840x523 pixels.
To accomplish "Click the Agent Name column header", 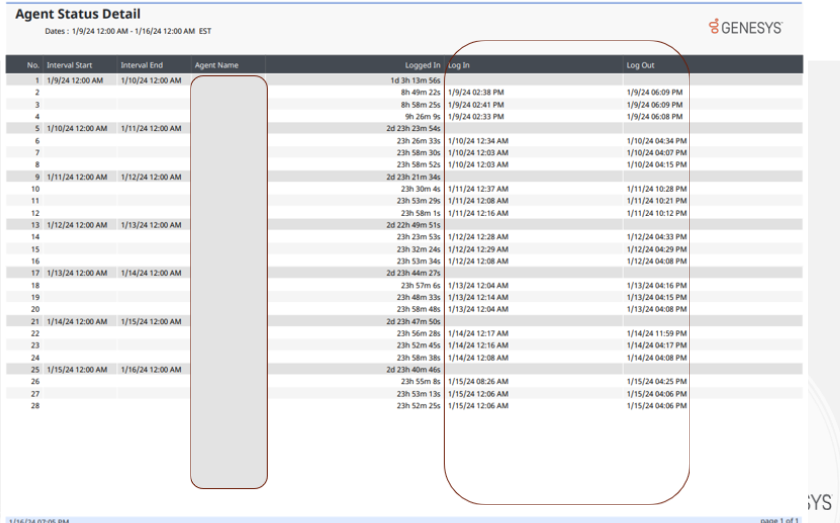I will click(x=216, y=65).
